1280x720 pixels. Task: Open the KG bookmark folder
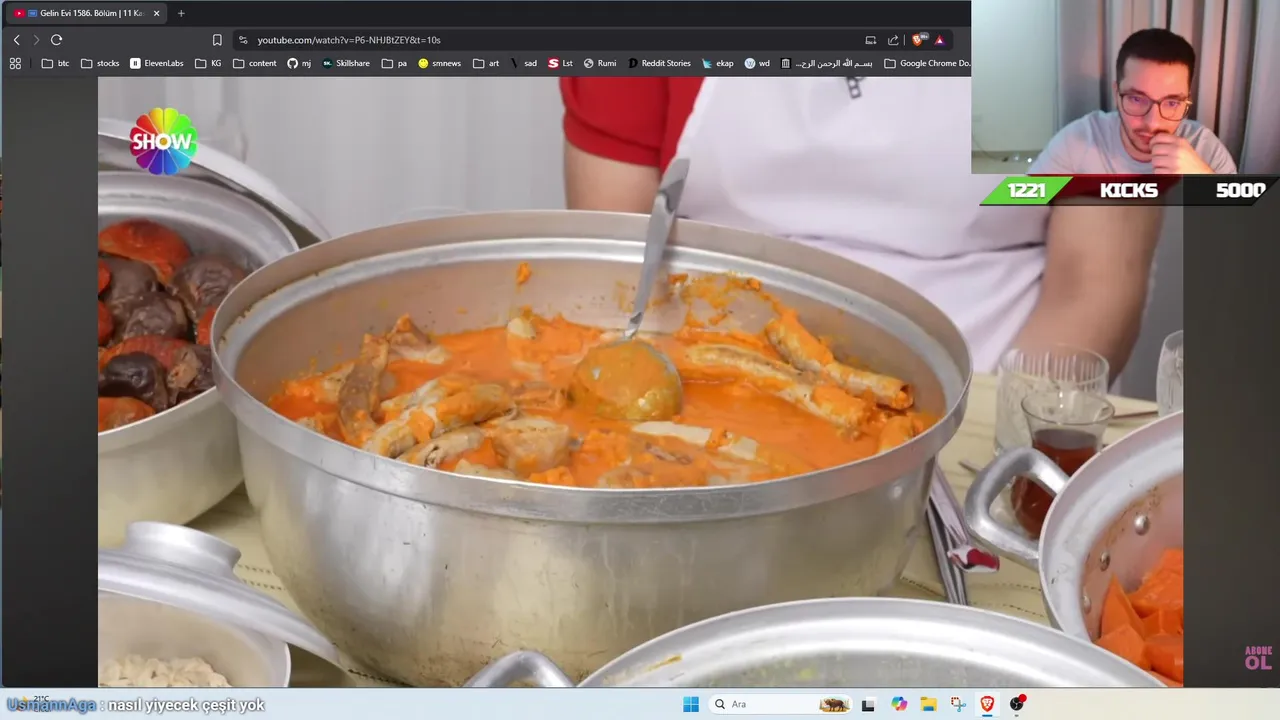pyautogui.click(x=209, y=63)
